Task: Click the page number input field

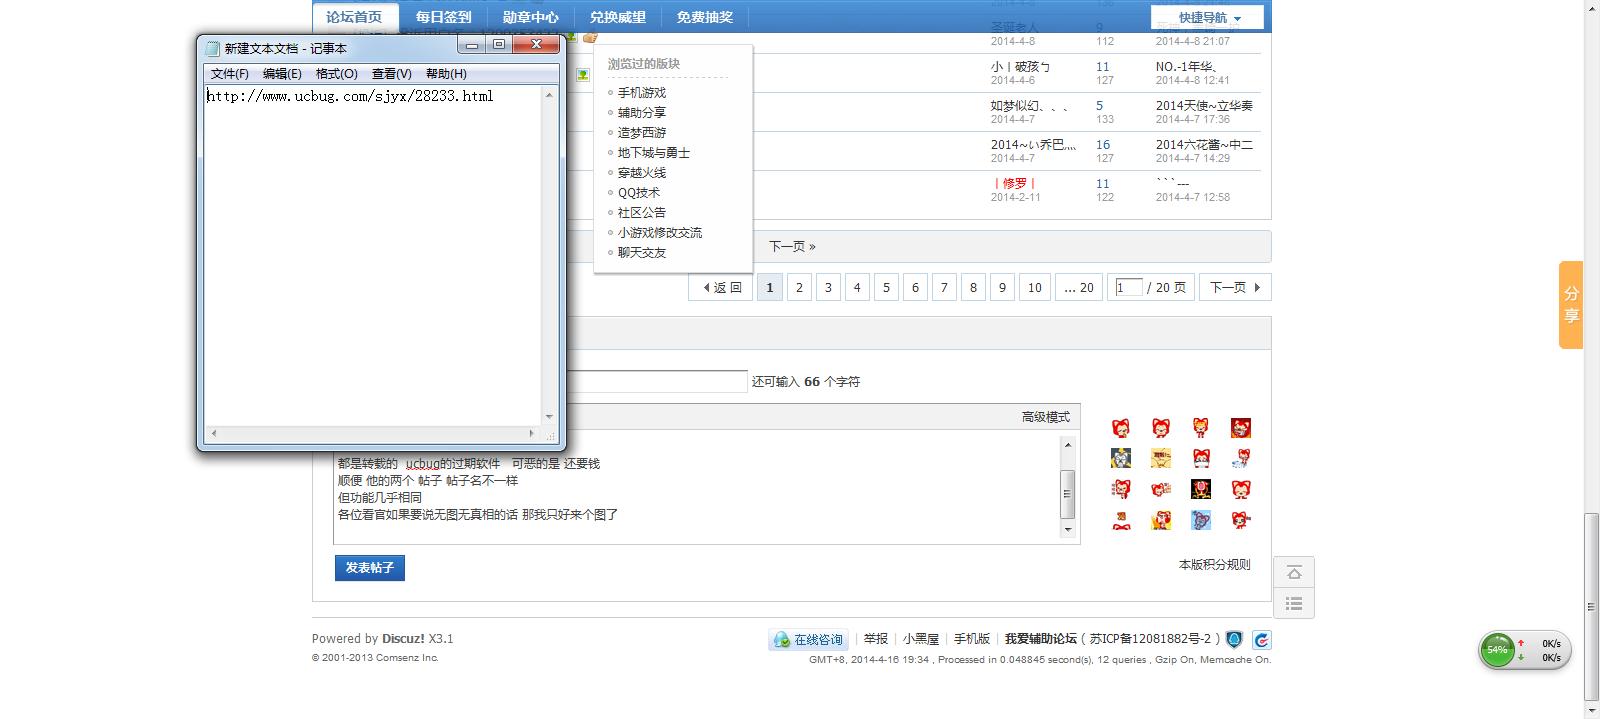Action: (1129, 288)
